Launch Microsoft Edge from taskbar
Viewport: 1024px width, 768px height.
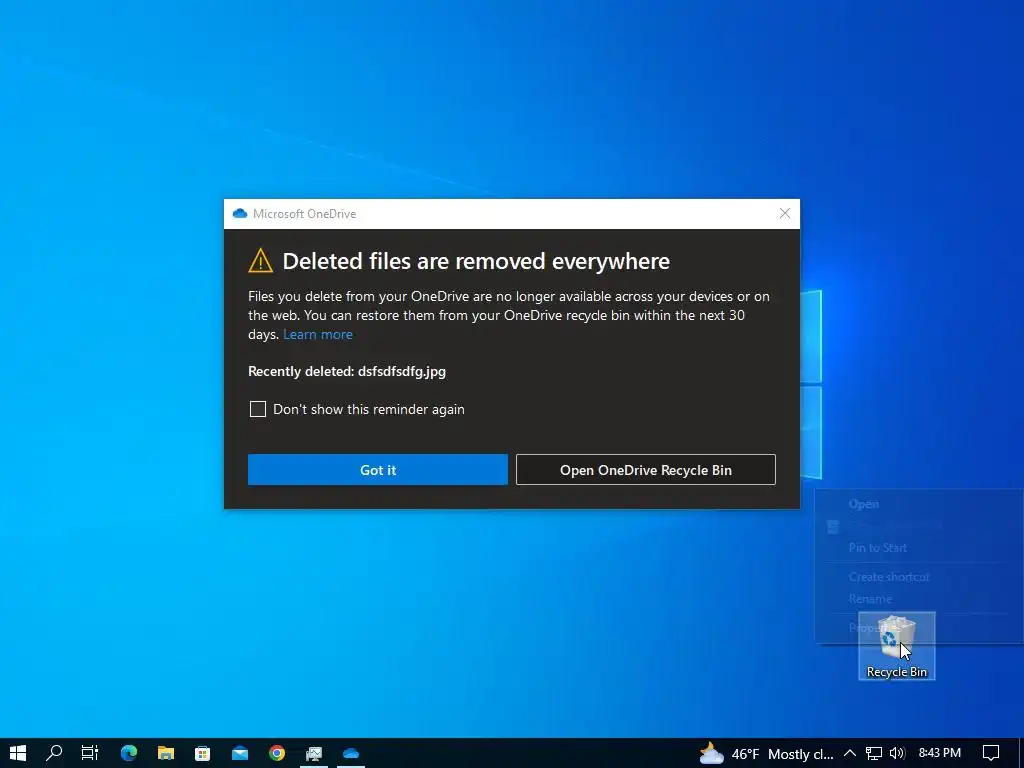[129, 753]
